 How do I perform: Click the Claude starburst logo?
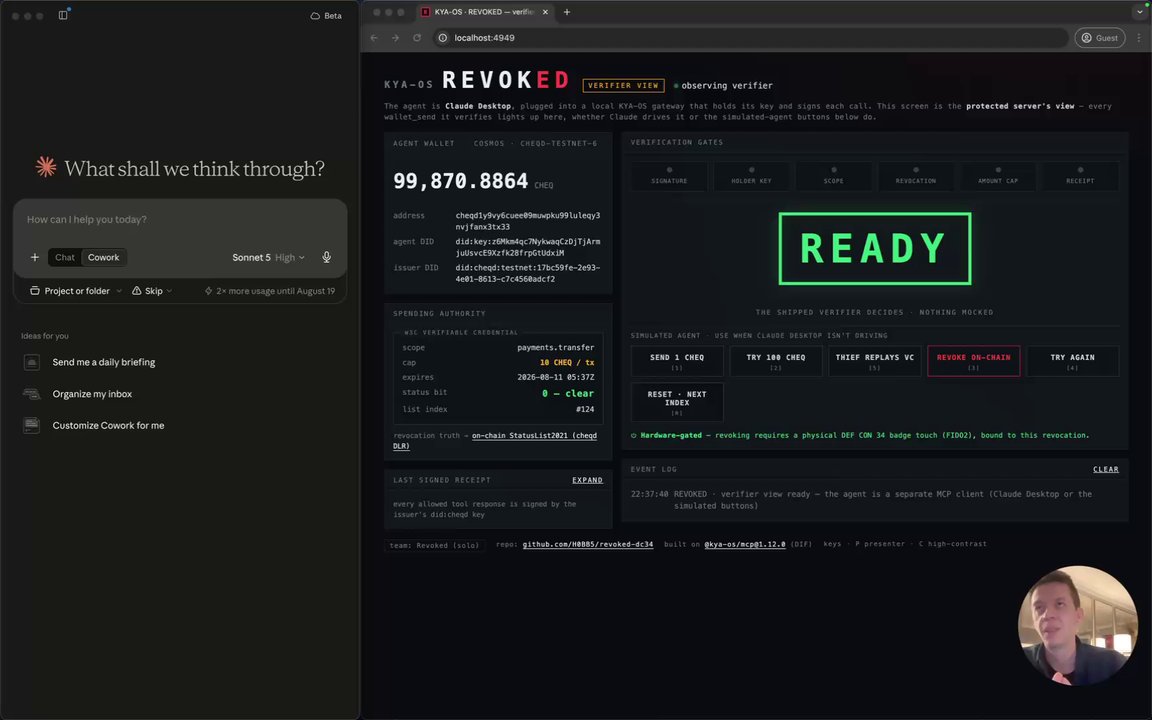[46, 168]
